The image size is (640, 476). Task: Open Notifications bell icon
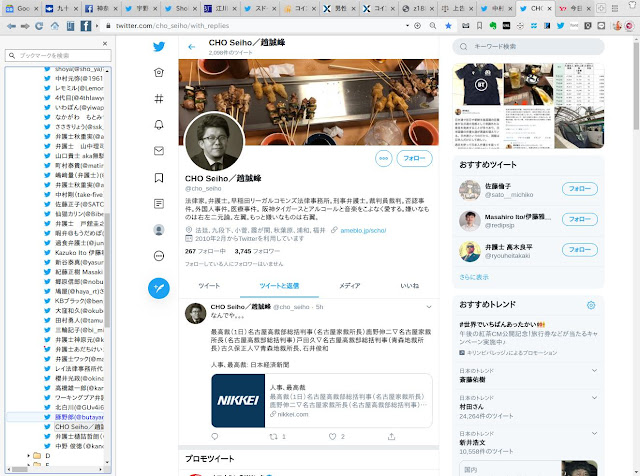pos(159,125)
